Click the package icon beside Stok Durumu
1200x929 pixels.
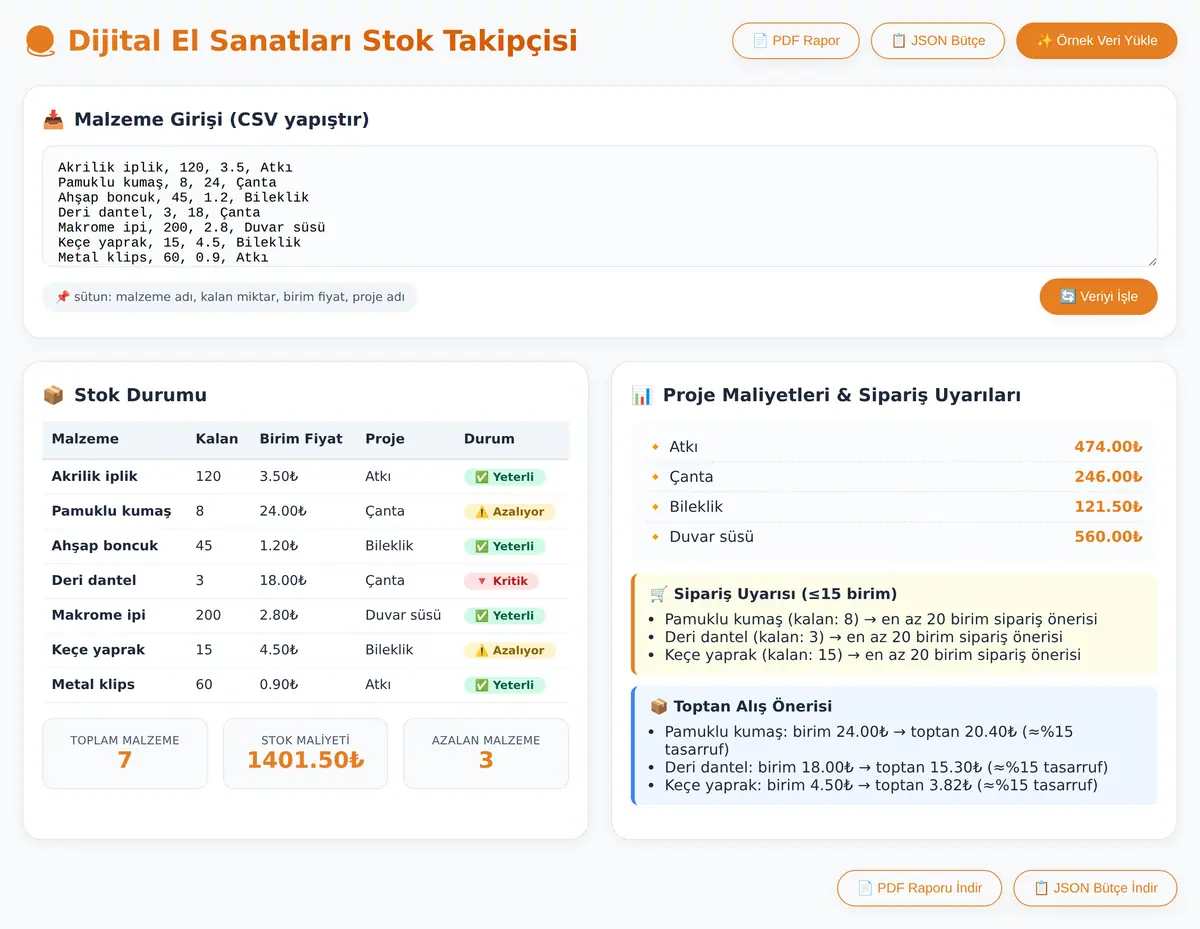click(53, 395)
